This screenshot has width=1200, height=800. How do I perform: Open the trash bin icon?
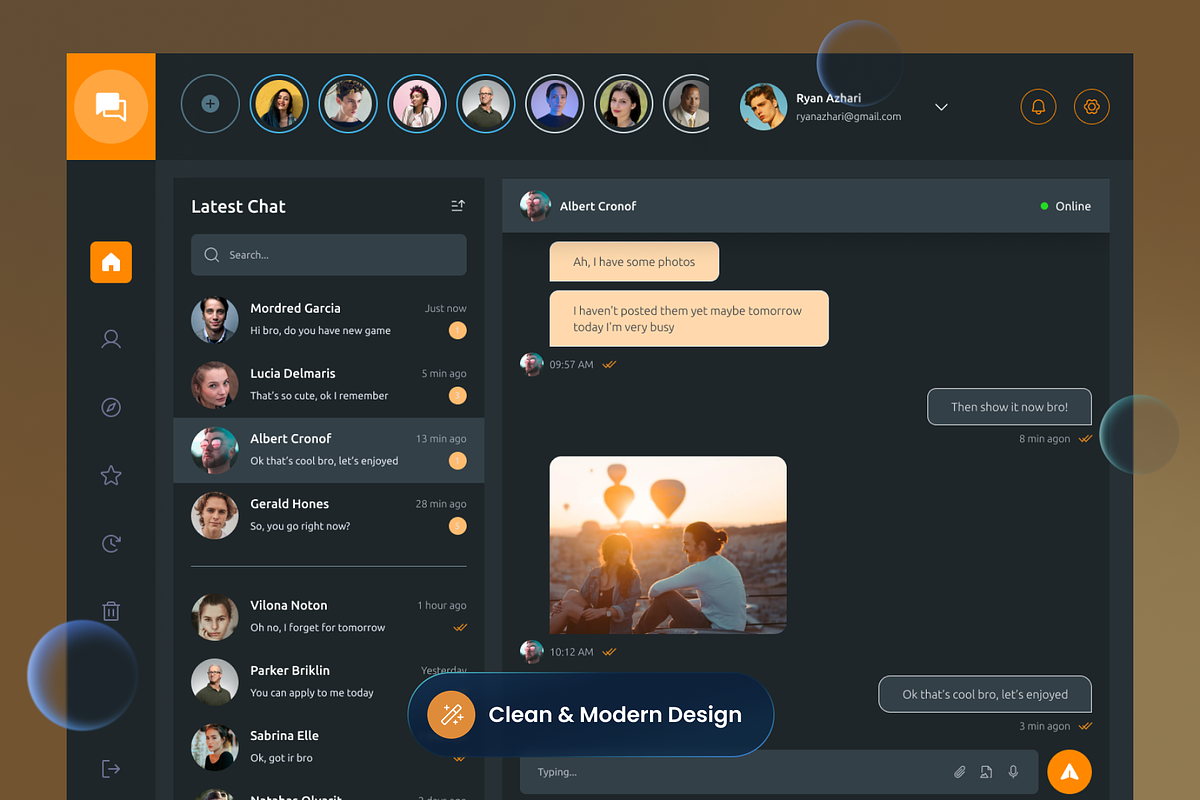point(111,611)
